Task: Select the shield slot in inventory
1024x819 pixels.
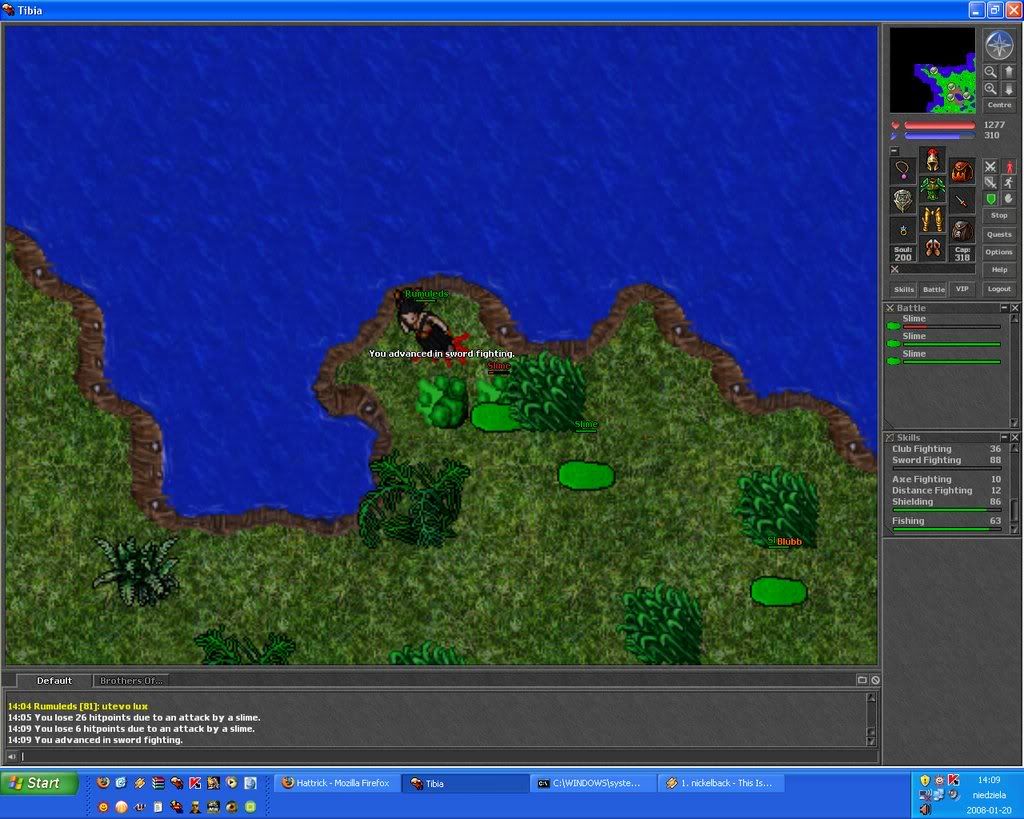Action: [903, 201]
